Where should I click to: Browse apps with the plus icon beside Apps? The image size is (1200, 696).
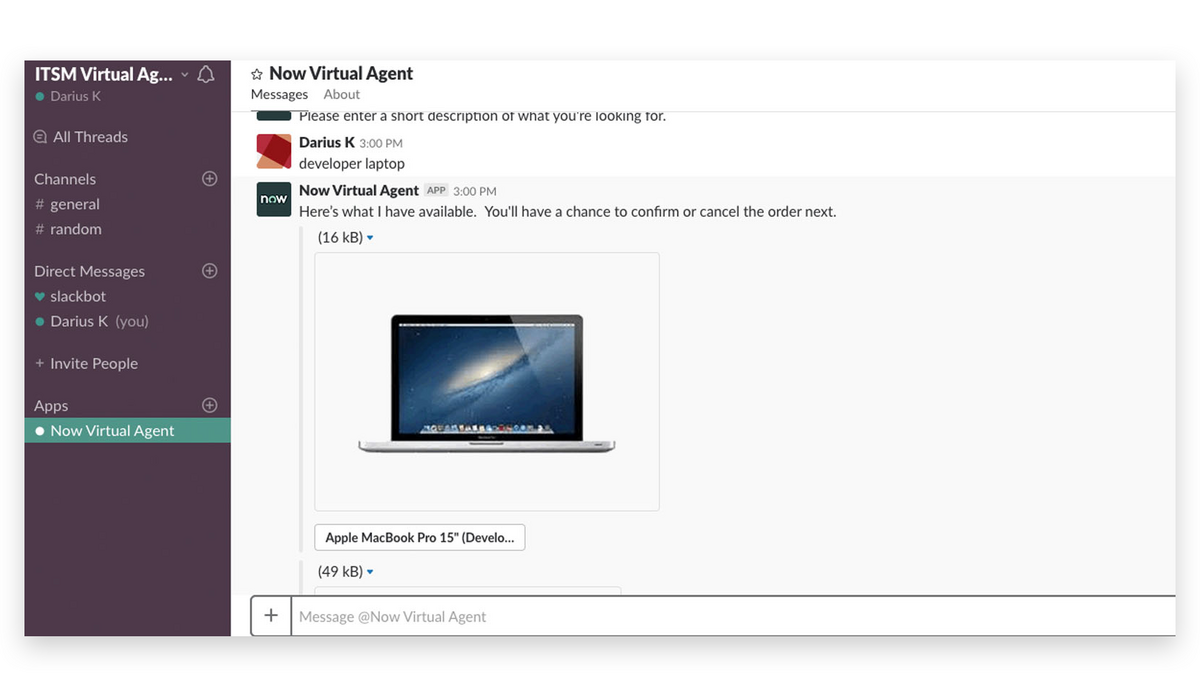(210, 405)
